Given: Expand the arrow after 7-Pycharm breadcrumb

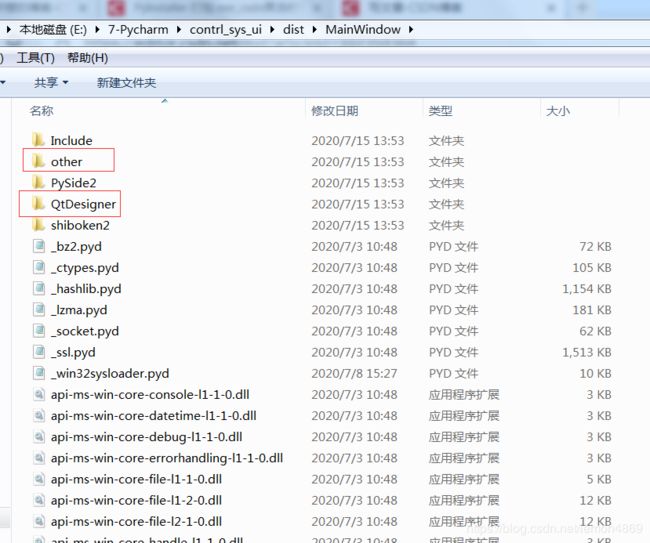Looking at the screenshot, I should [x=179, y=29].
